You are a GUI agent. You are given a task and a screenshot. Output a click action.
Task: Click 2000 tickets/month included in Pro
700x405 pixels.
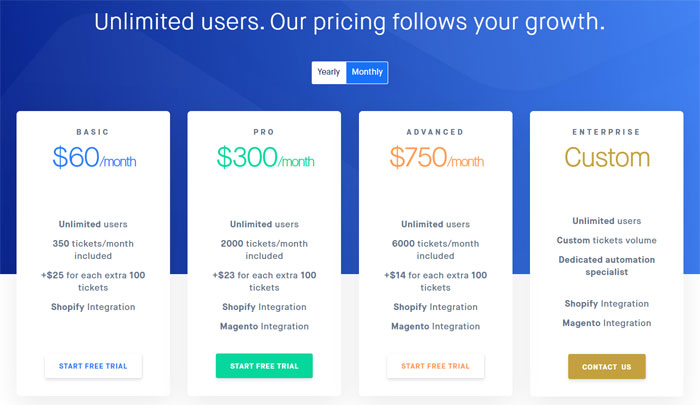coord(264,249)
